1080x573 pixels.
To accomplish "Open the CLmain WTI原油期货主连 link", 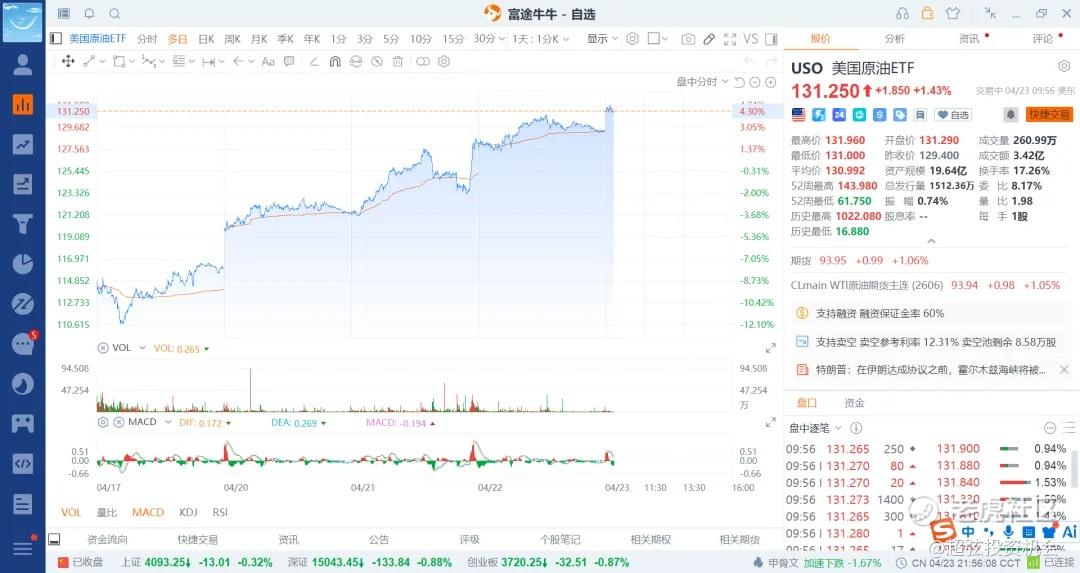I will (866, 285).
